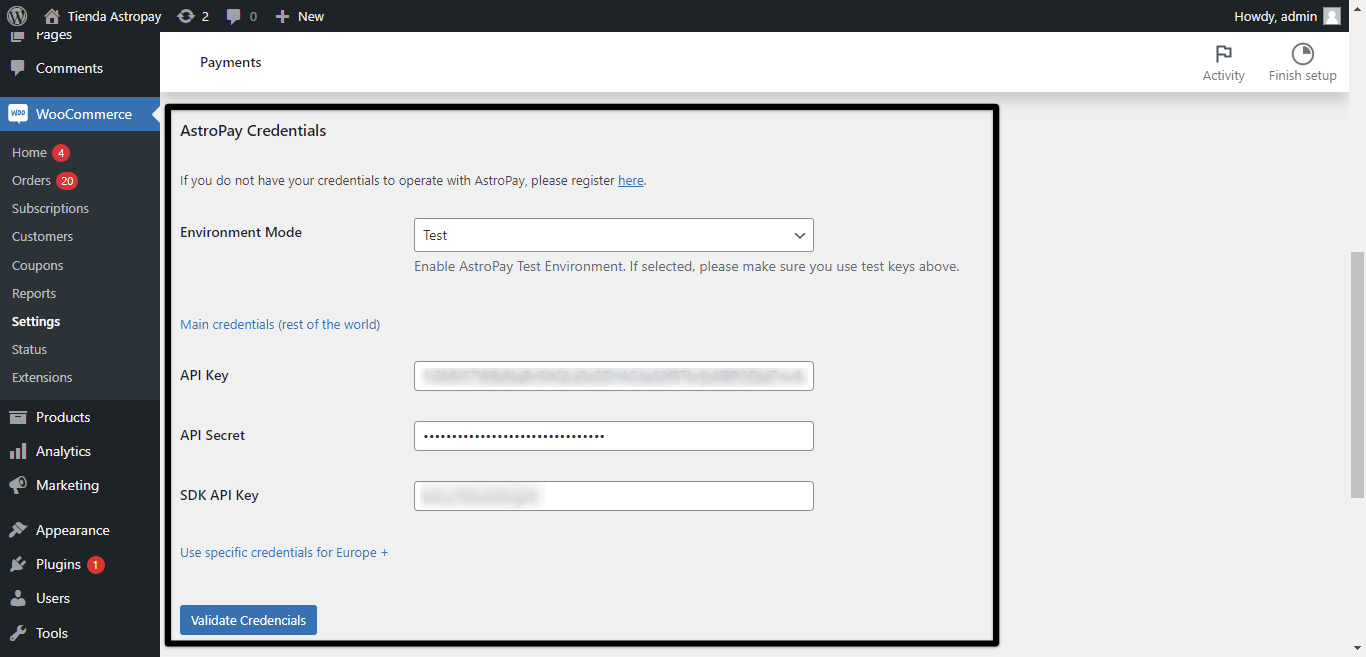Open the Customers submenu item

click(42, 236)
